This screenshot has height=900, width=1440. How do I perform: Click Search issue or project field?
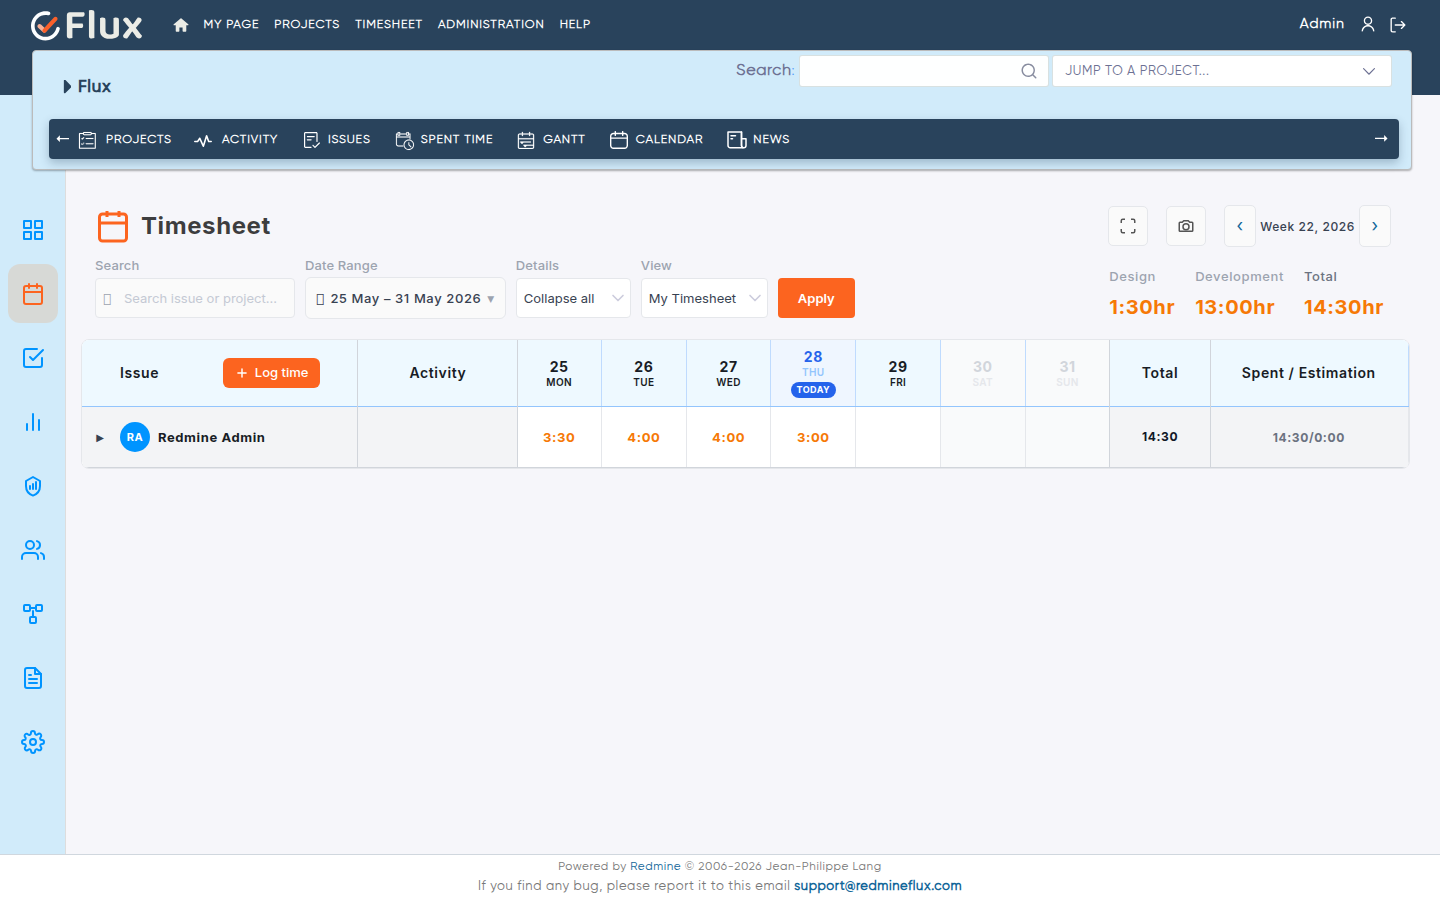[x=195, y=298]
